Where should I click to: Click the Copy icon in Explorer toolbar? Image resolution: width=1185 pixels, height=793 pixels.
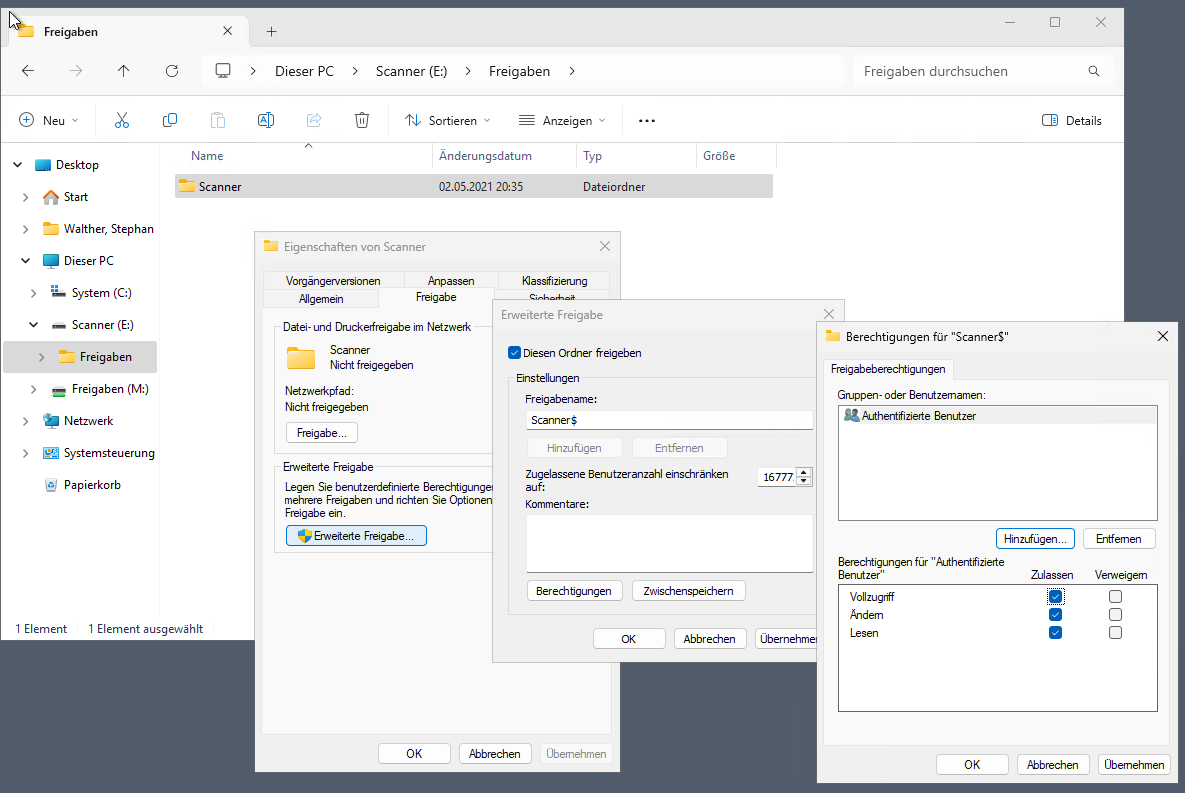point(170,120)
